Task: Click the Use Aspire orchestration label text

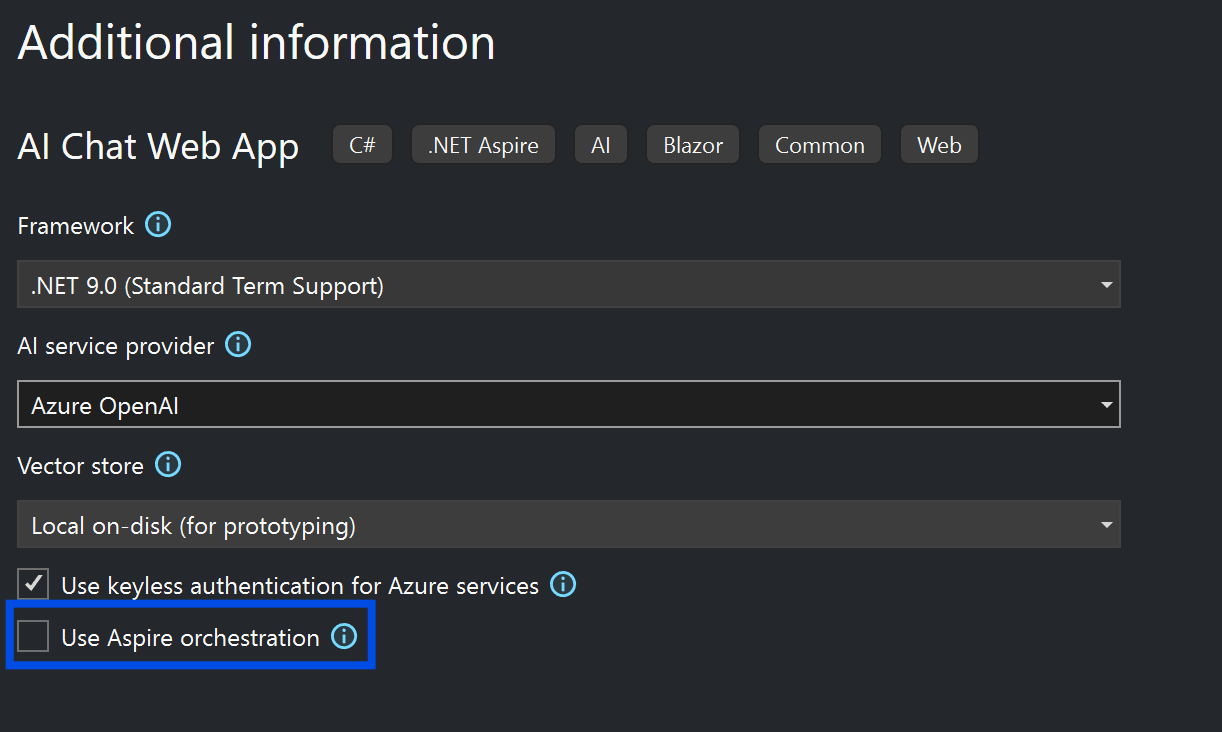Action: click(x=190, y=637)
